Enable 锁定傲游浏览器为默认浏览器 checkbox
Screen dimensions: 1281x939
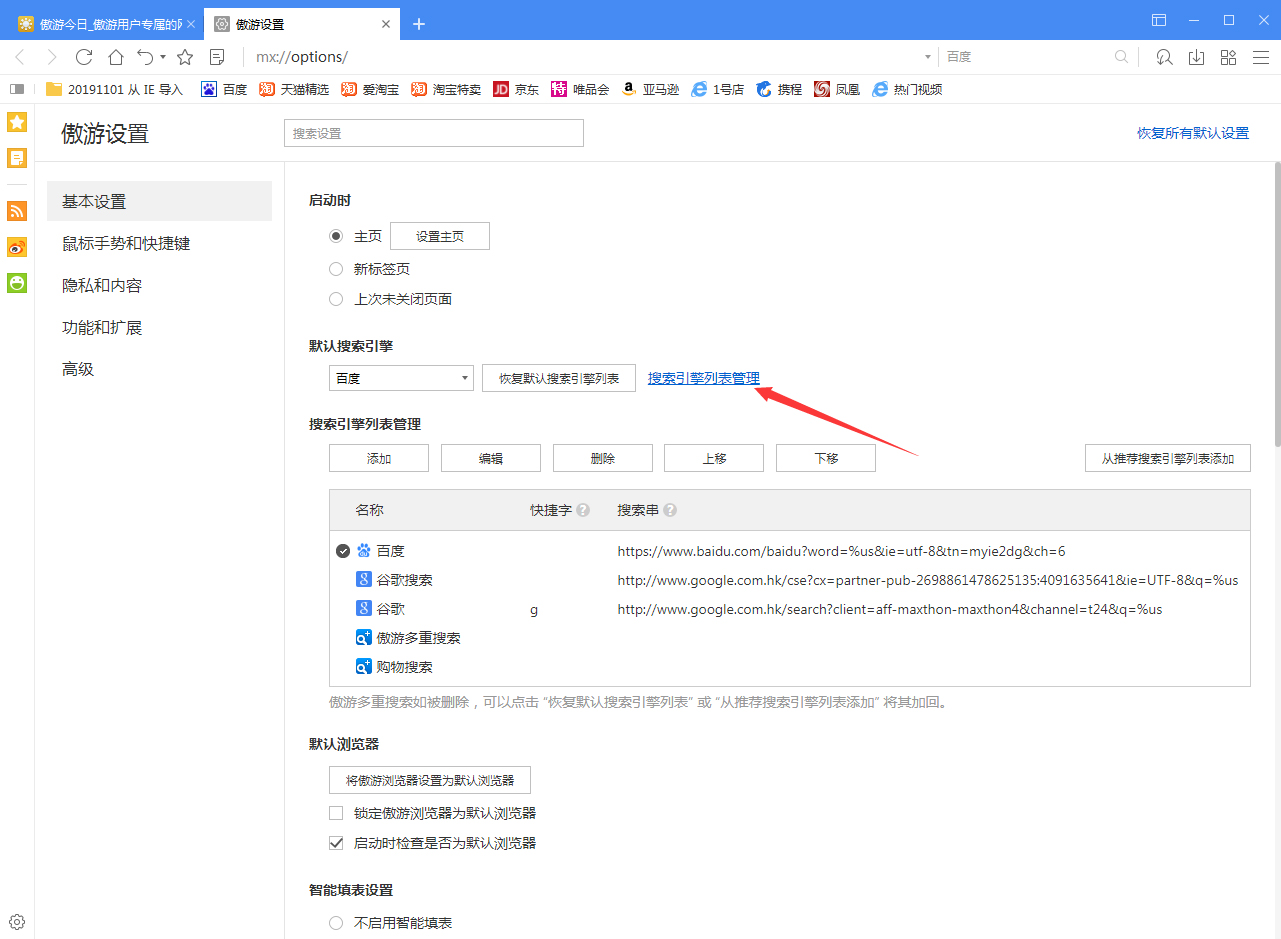[336, 812]
